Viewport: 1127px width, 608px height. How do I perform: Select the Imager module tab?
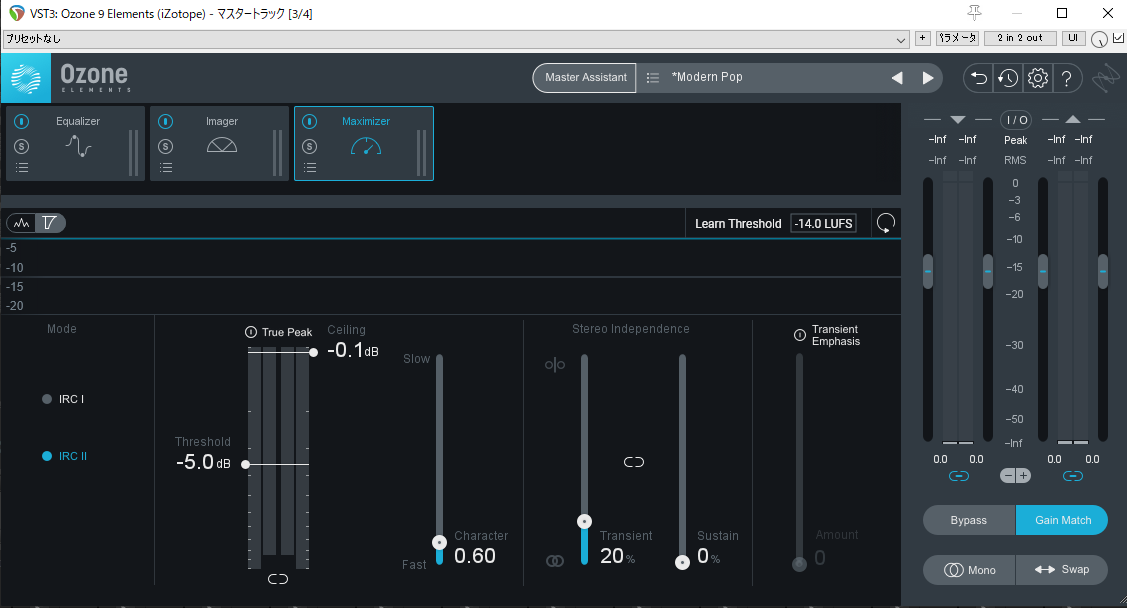click(219, 143)
